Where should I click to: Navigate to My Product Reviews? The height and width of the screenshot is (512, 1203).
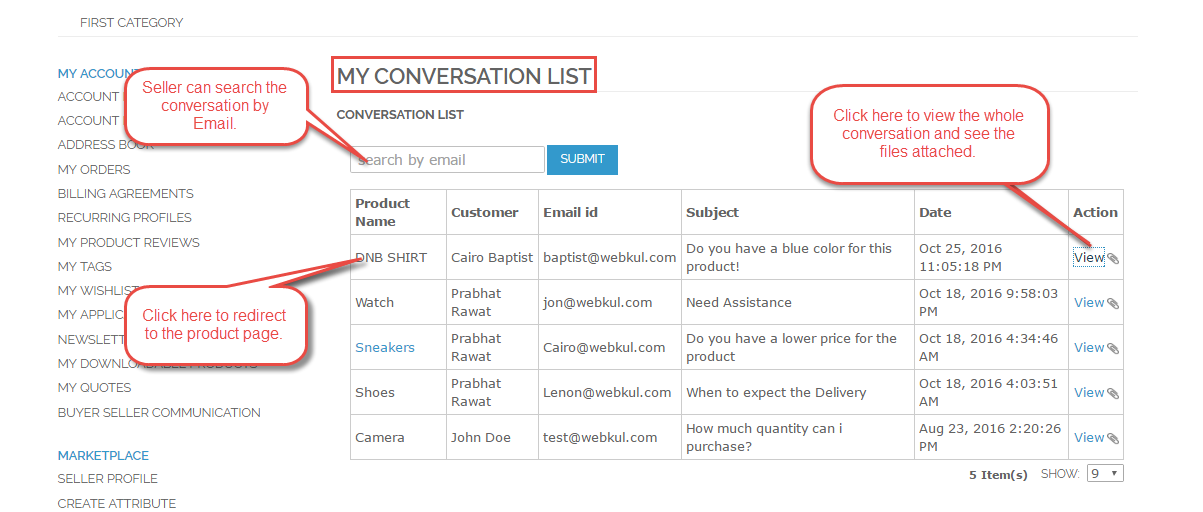[129, 243]
